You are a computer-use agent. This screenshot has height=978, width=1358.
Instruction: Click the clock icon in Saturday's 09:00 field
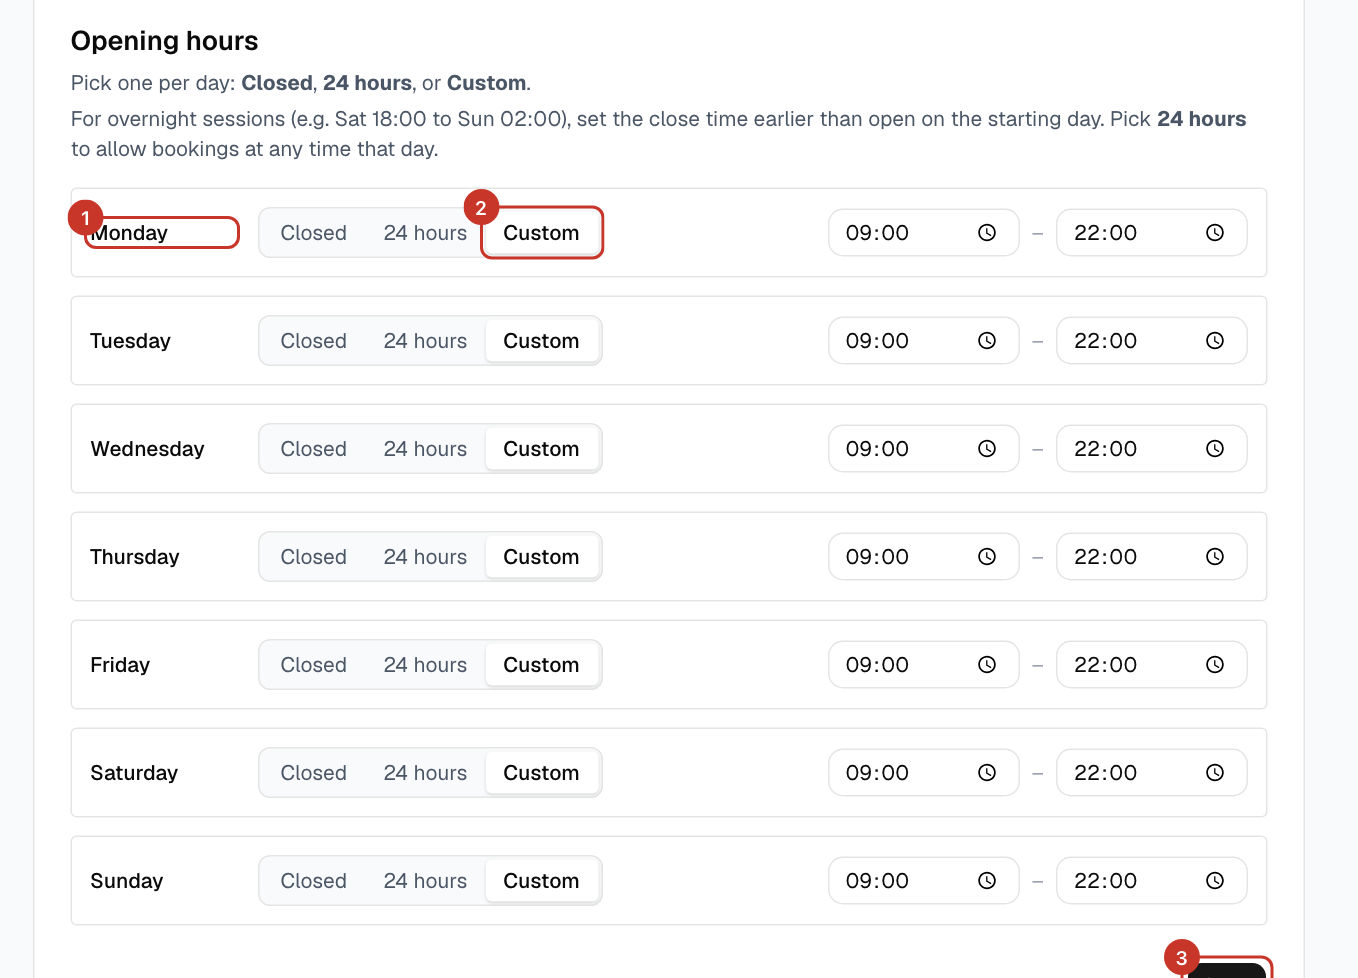point(987,773)
